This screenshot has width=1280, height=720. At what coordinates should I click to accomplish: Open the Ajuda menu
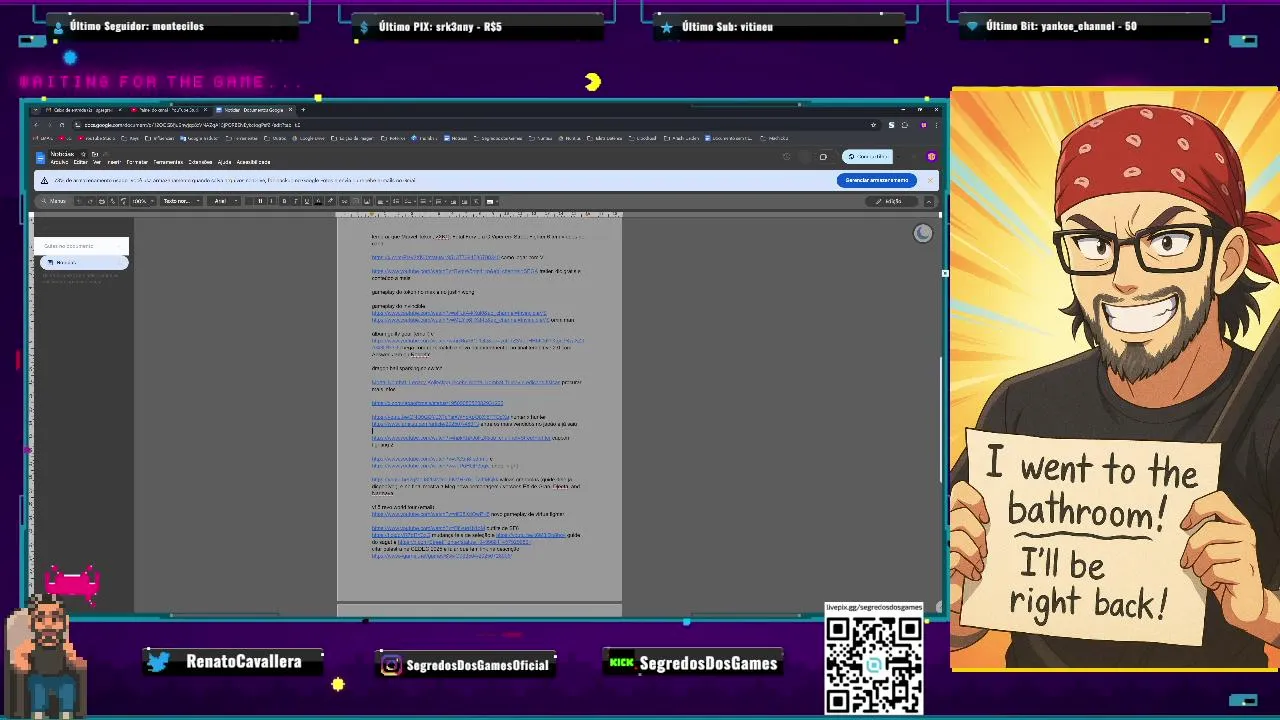(x=224, y=162)
